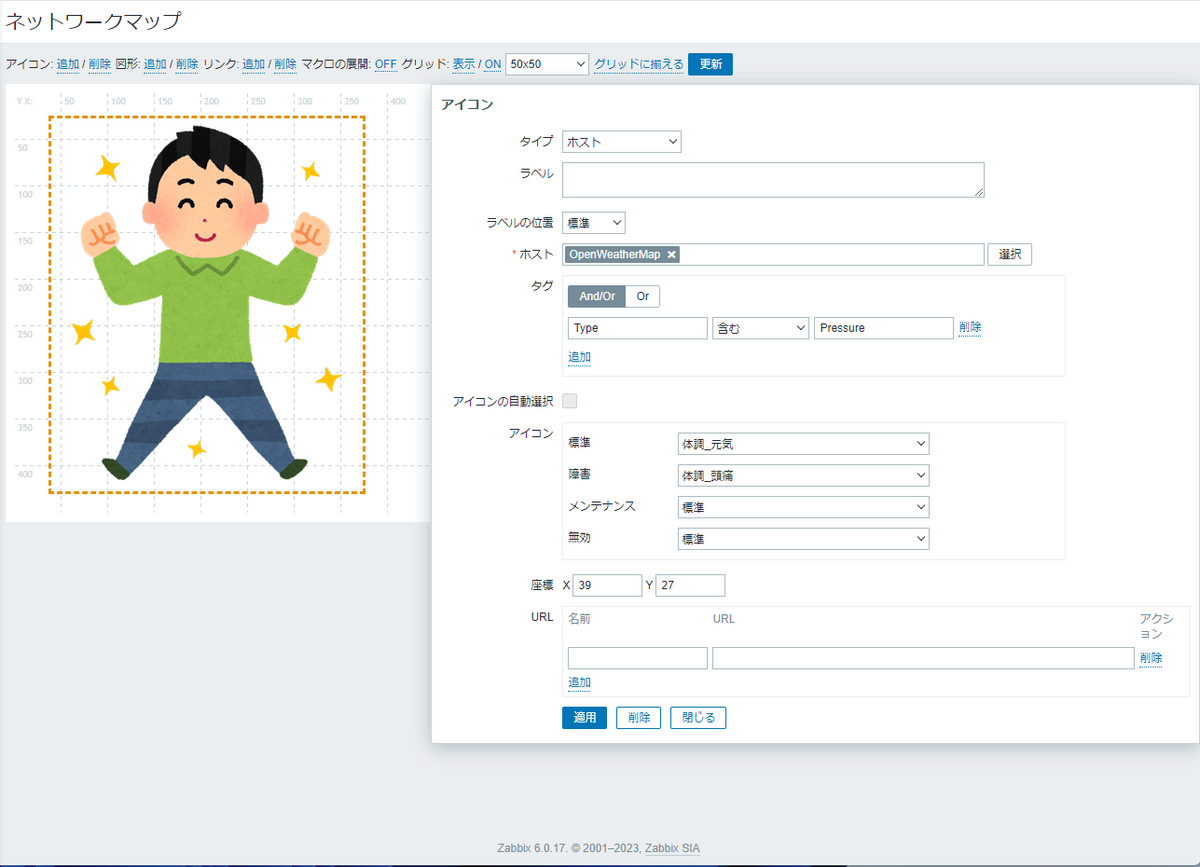Screen dimensions: 1200x867
Task: Click 追加 link next to リンク
Action: point(254,64)
